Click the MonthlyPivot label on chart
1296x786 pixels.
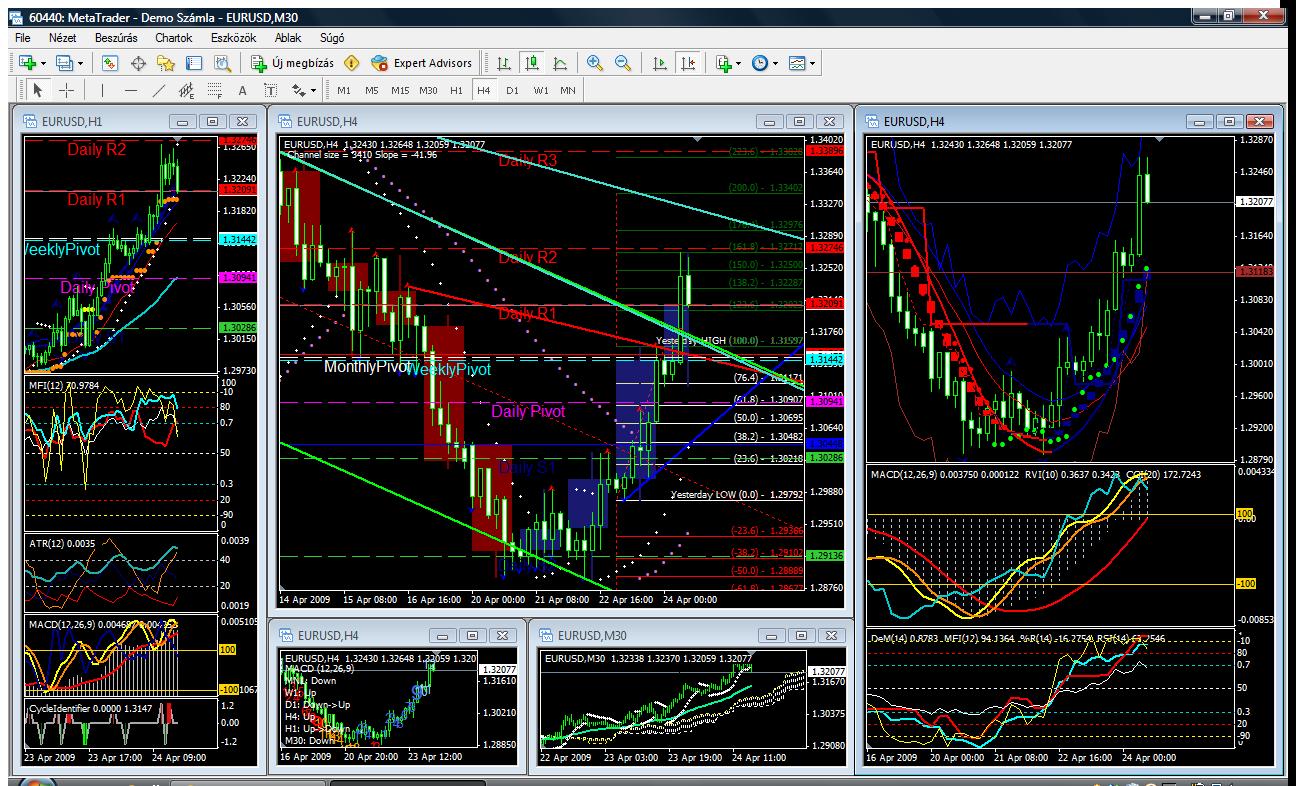(x=366, y=367)
